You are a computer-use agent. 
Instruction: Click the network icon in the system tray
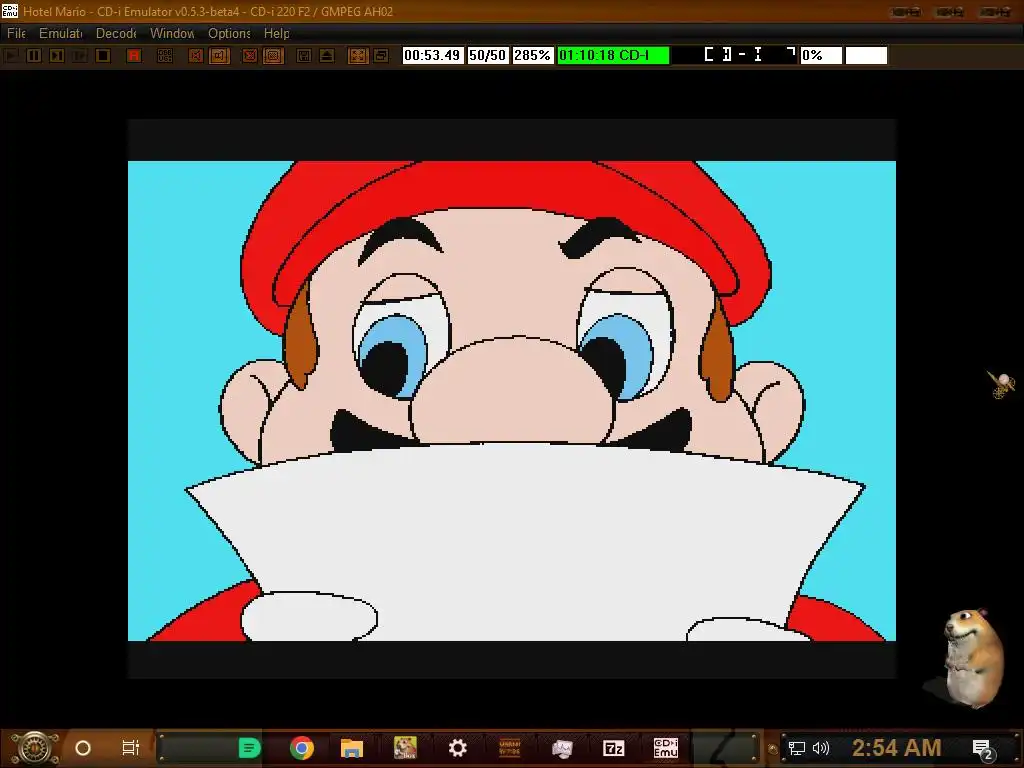point(797,748)
